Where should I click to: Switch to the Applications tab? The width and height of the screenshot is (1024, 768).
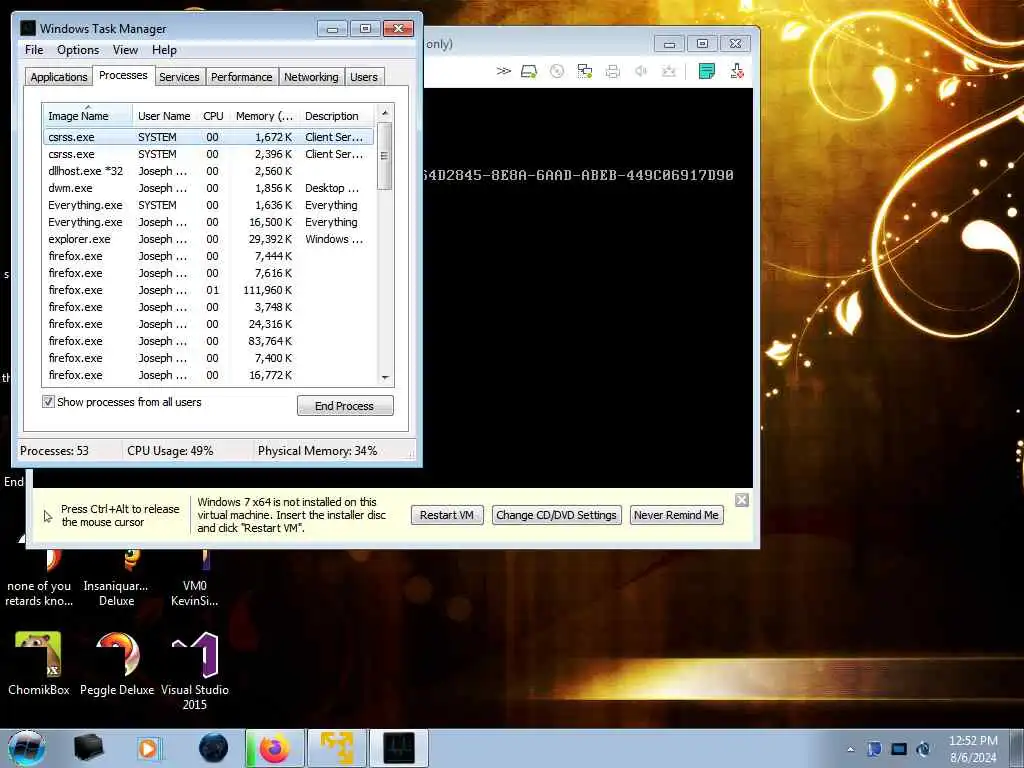point(59,77)
